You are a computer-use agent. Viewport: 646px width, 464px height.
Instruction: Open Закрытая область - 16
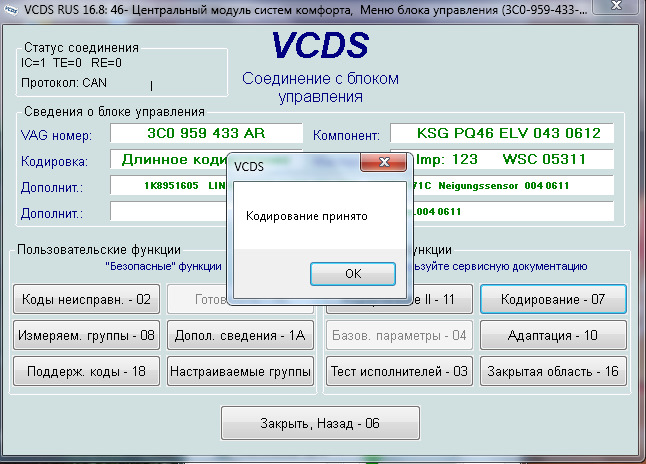553,371
